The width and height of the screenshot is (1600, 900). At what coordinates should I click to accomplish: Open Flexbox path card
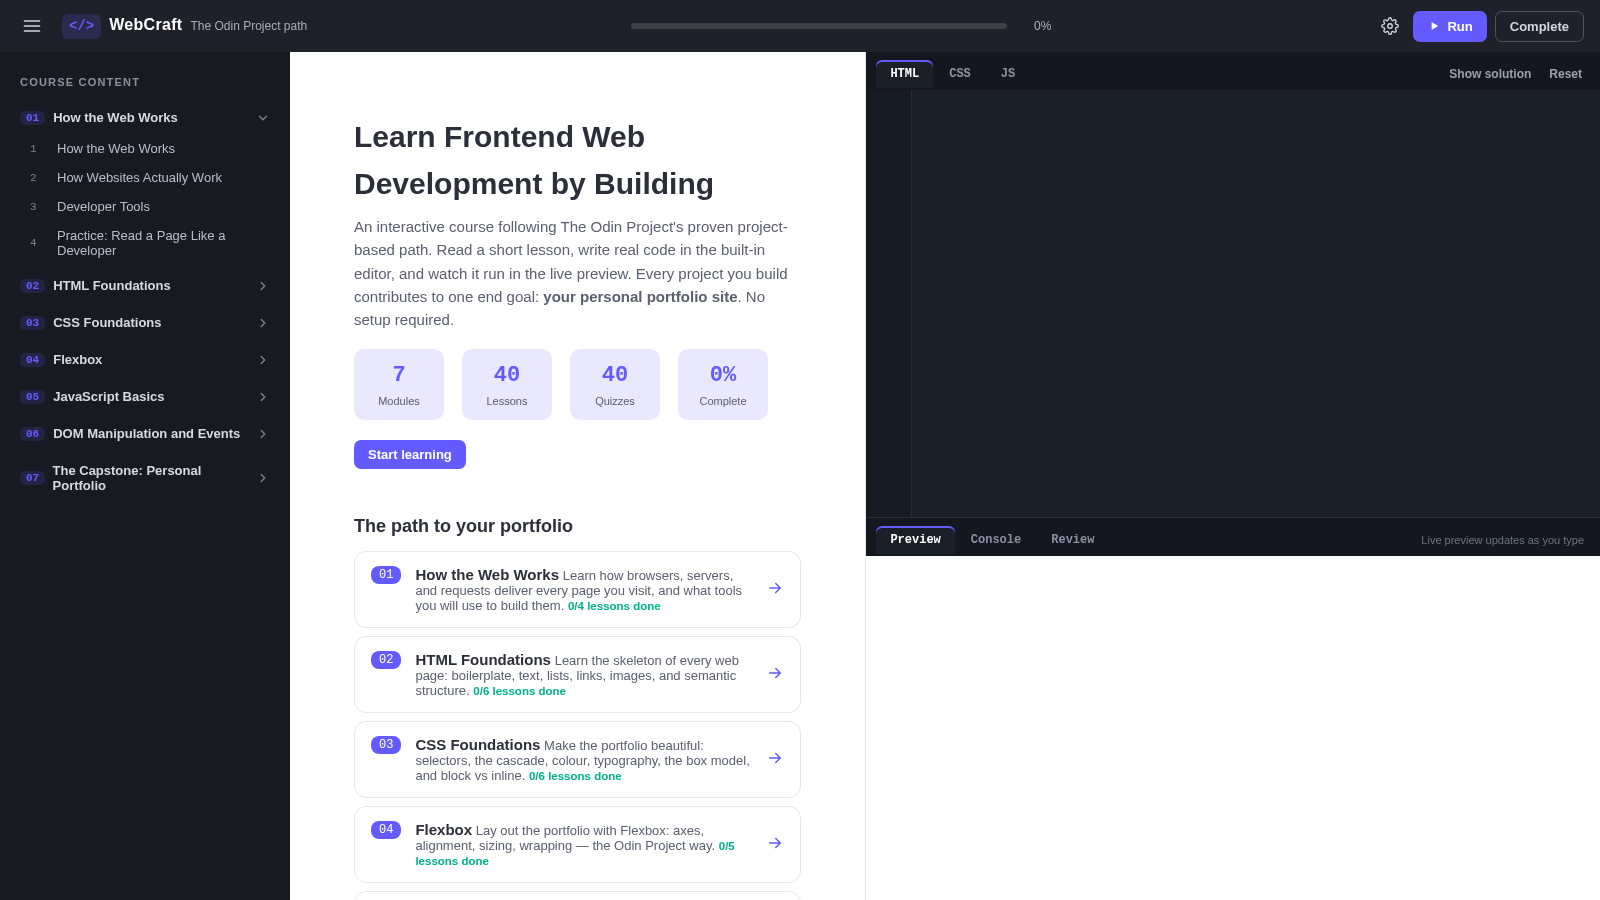(577, 844)
